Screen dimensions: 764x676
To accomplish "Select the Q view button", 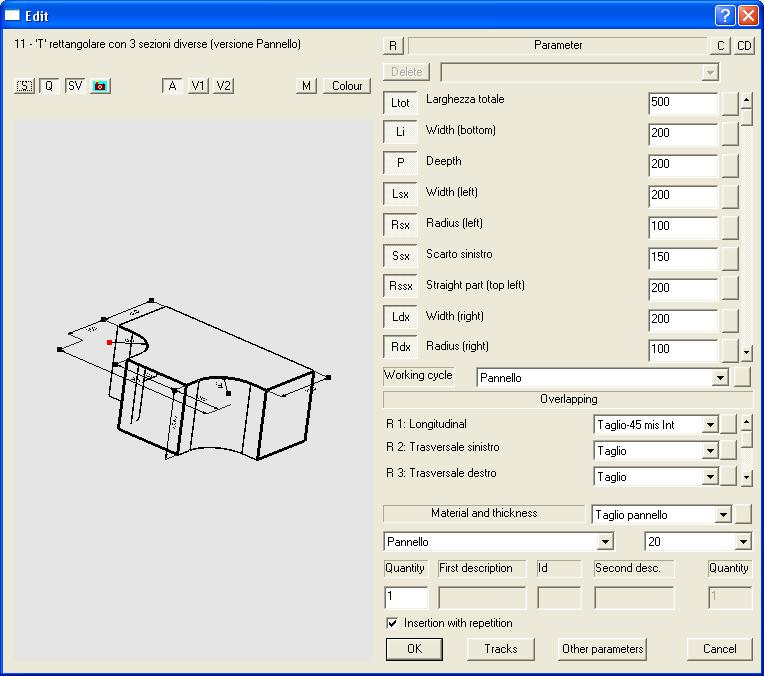I will point(49,86).
